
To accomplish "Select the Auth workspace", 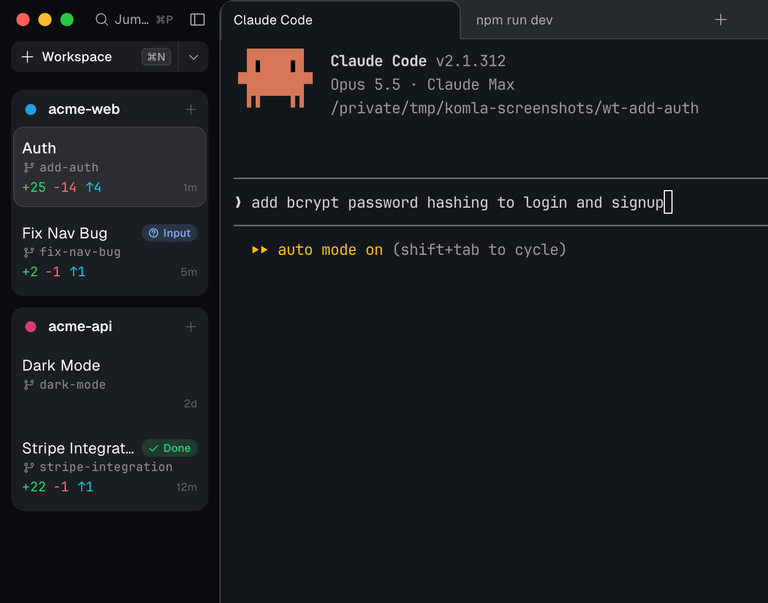I will [110, 167].
